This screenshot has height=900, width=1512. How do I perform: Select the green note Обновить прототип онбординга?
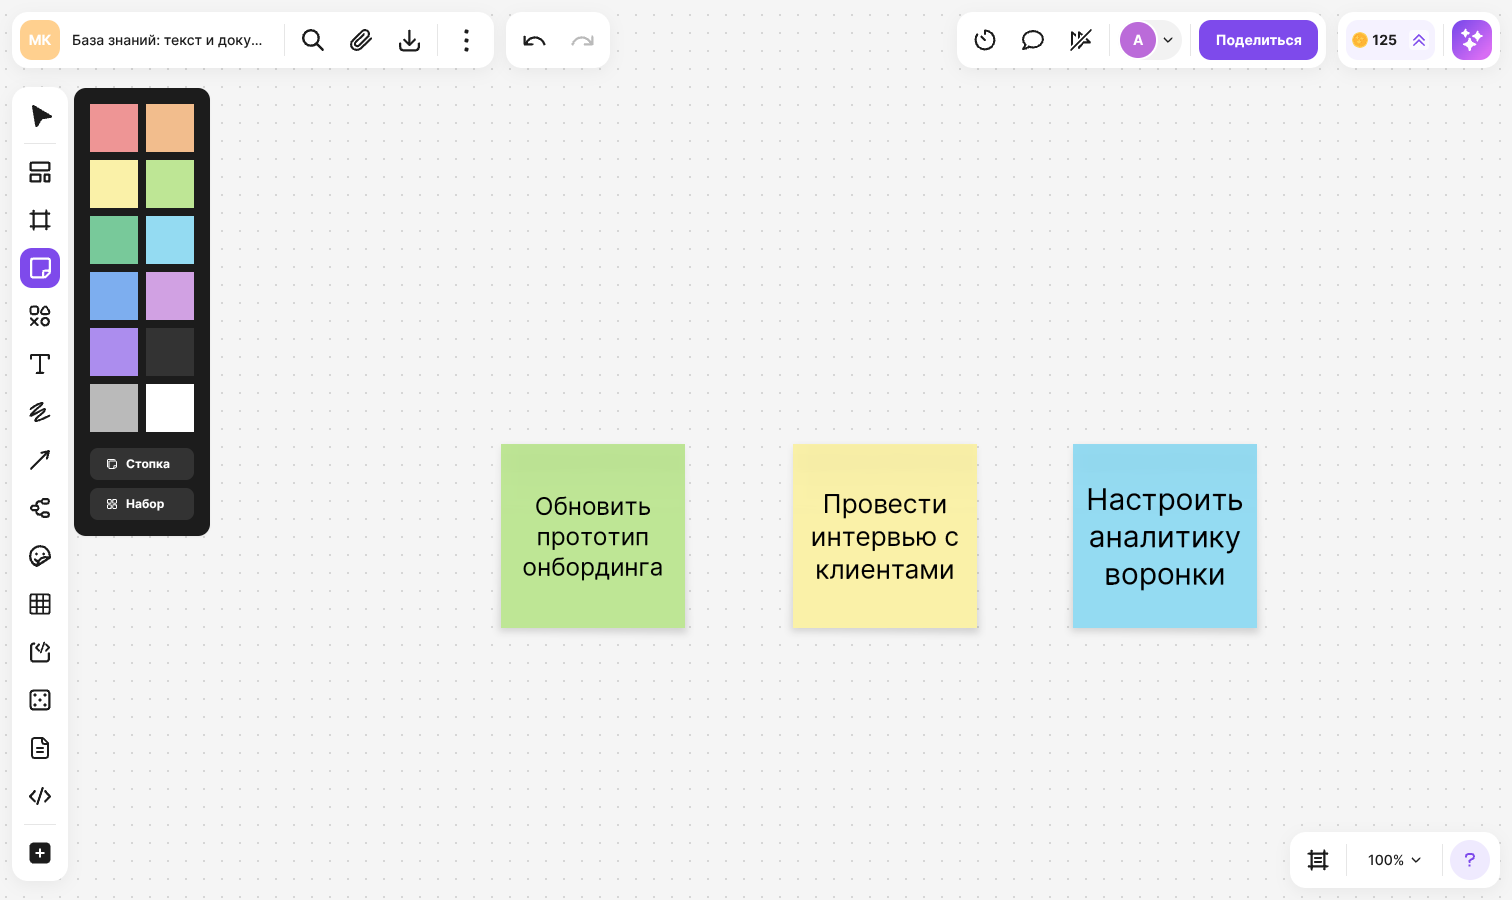pyautogui.click(x=593, y=536)
